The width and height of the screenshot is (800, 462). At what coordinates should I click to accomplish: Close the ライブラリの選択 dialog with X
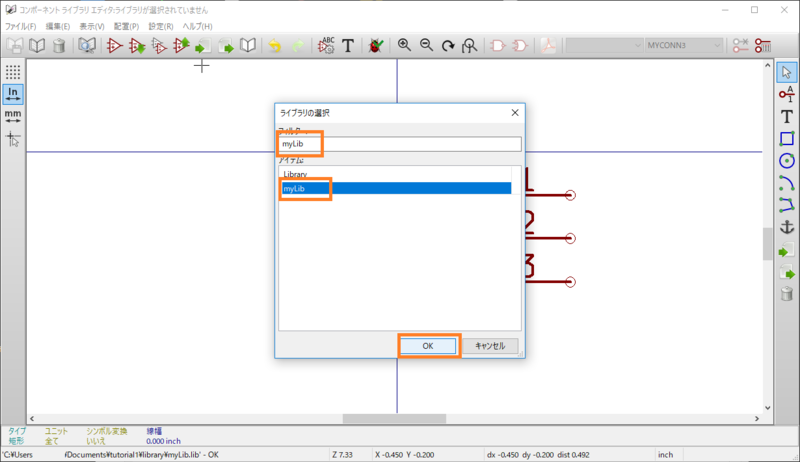coord(515,113)
